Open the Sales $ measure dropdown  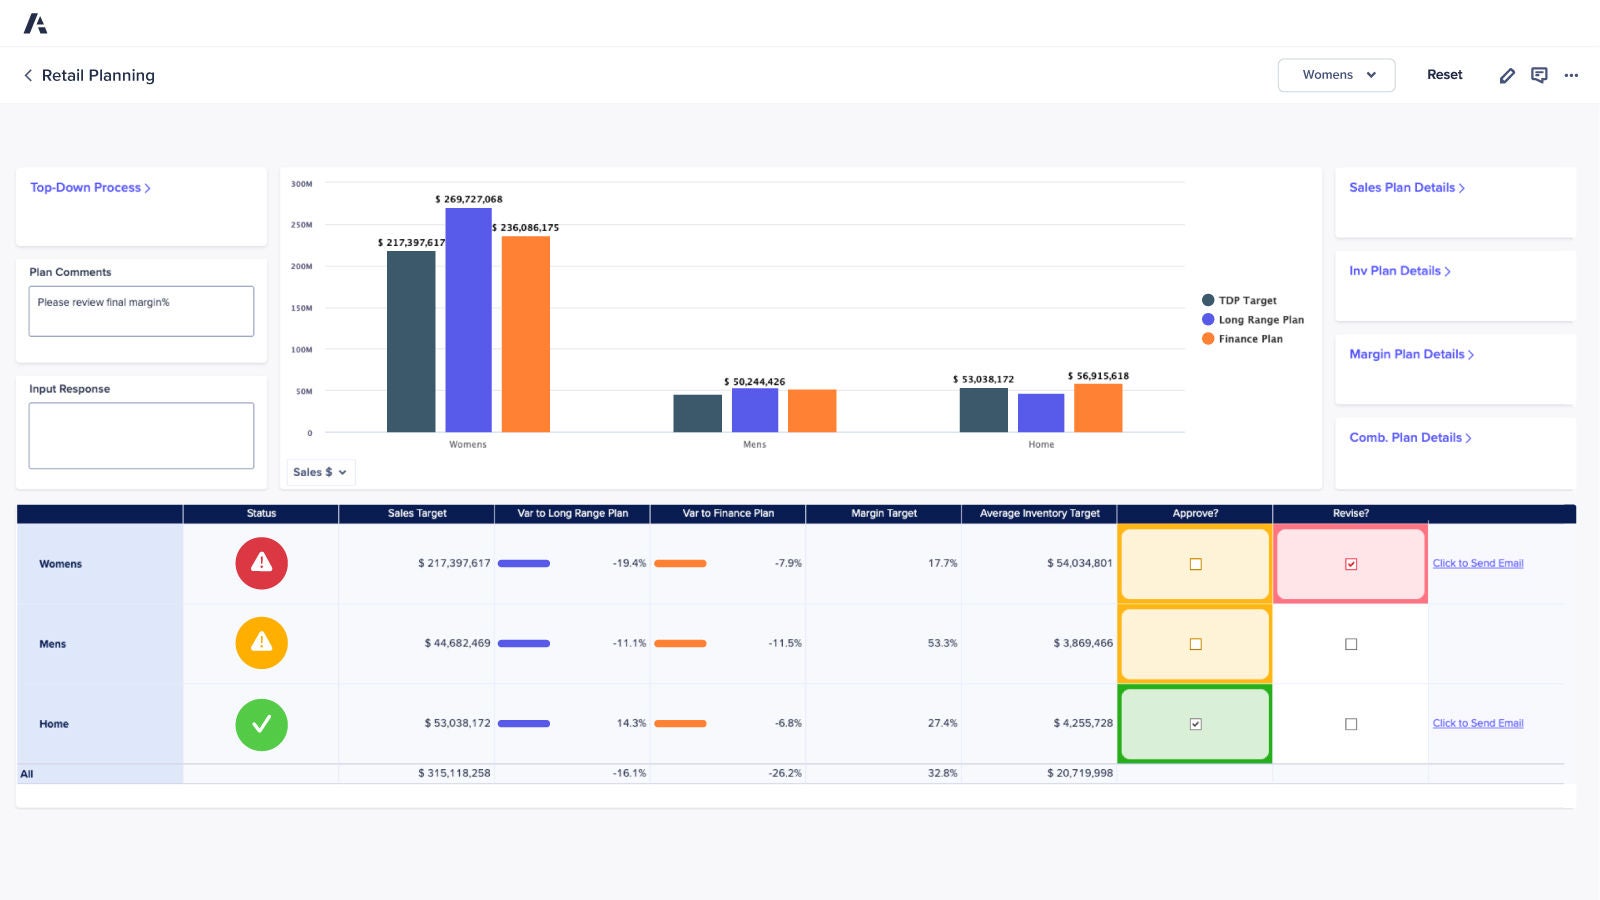pyautogui.click(x=319, y=472)
